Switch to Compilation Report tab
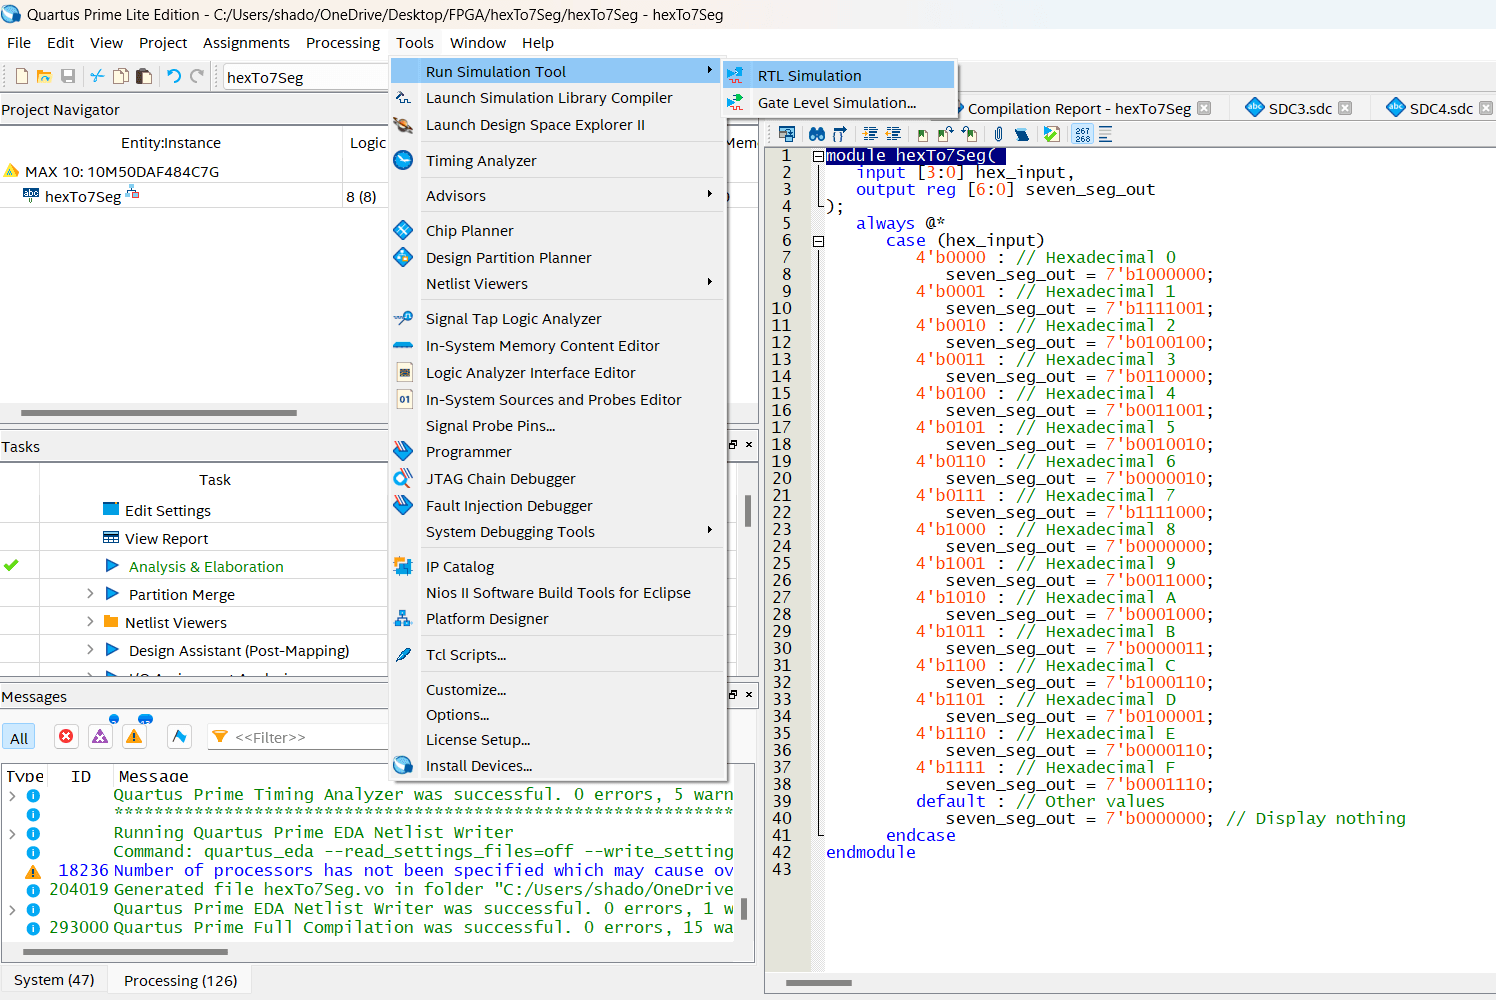The height and width of the screenshot is (1000, 1496). coord(1079,108)
